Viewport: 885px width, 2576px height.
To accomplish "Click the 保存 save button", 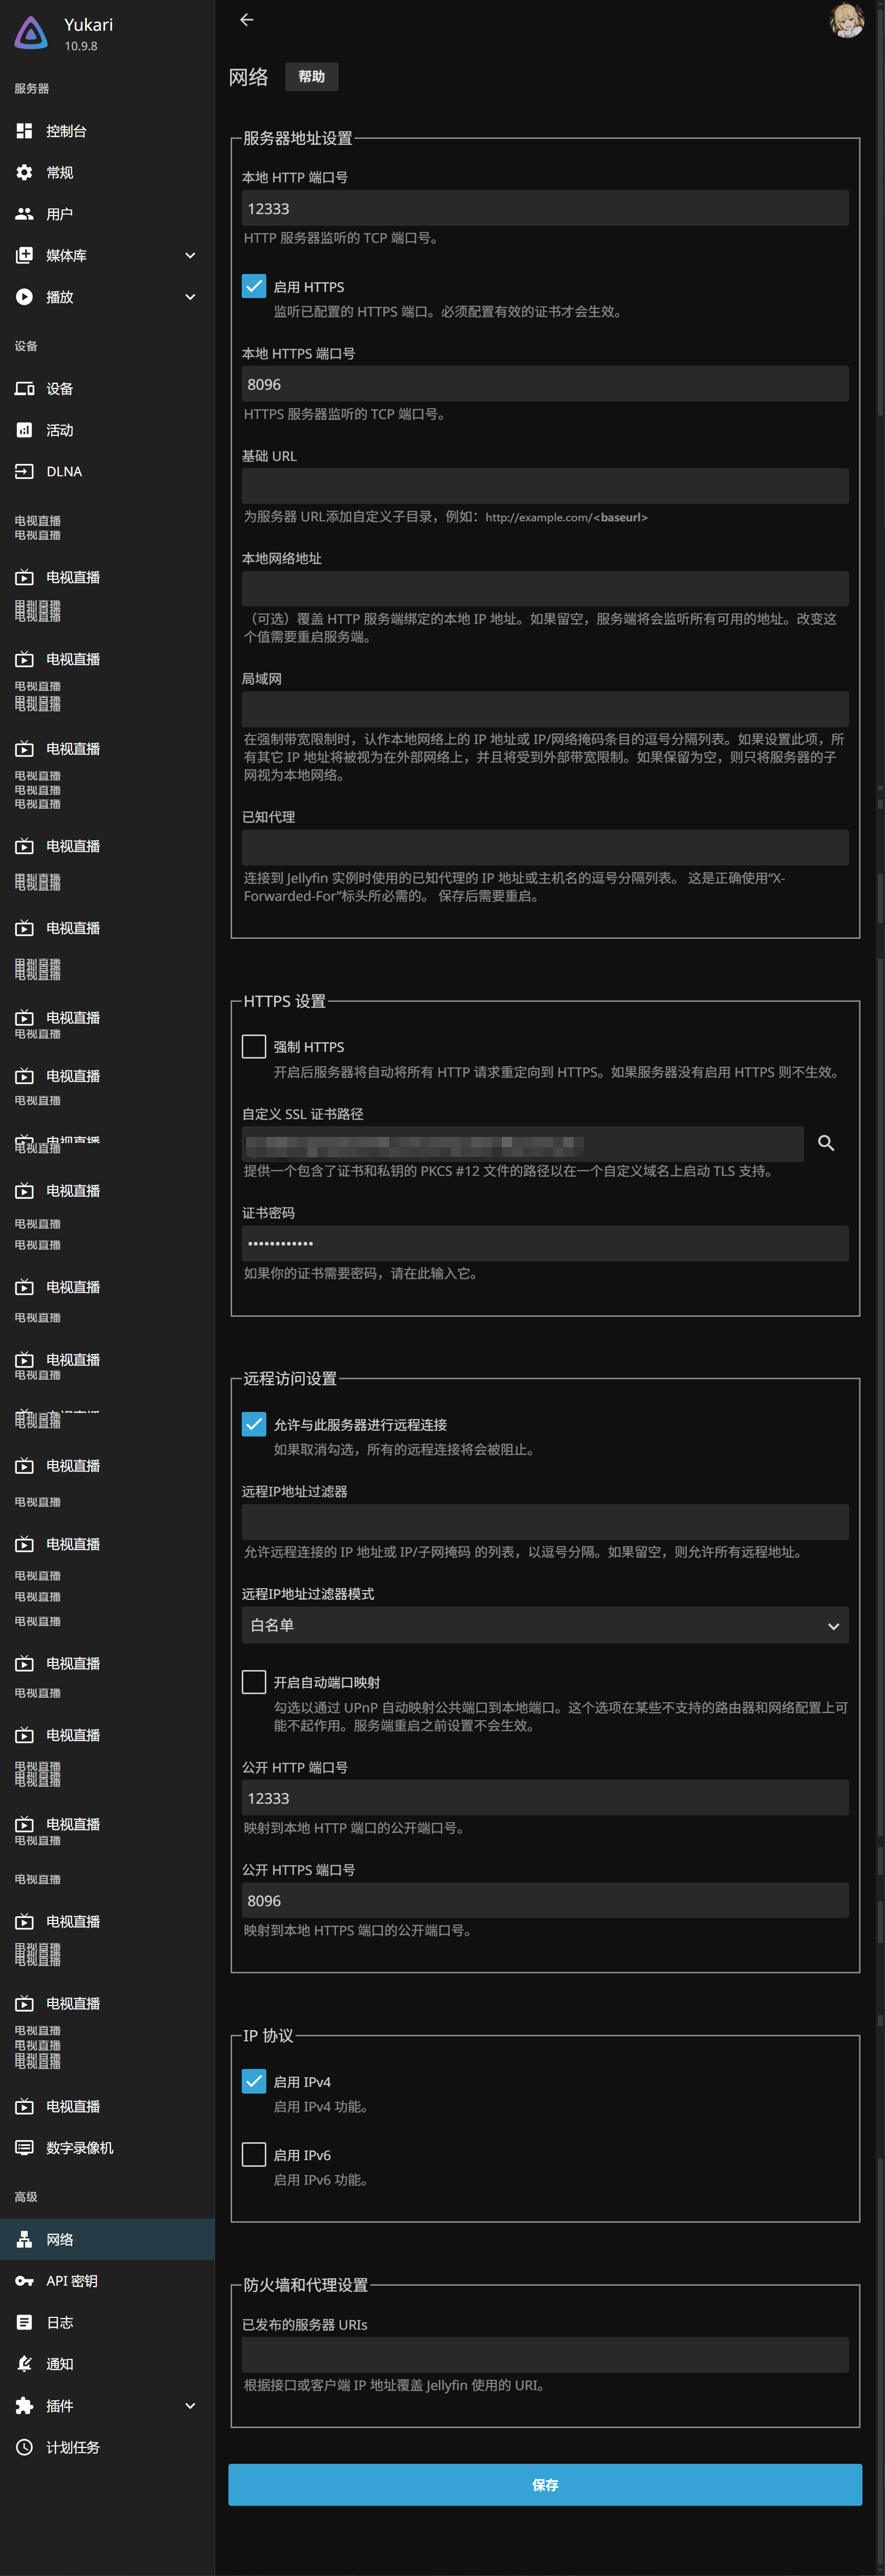I will click(545, 2485).
